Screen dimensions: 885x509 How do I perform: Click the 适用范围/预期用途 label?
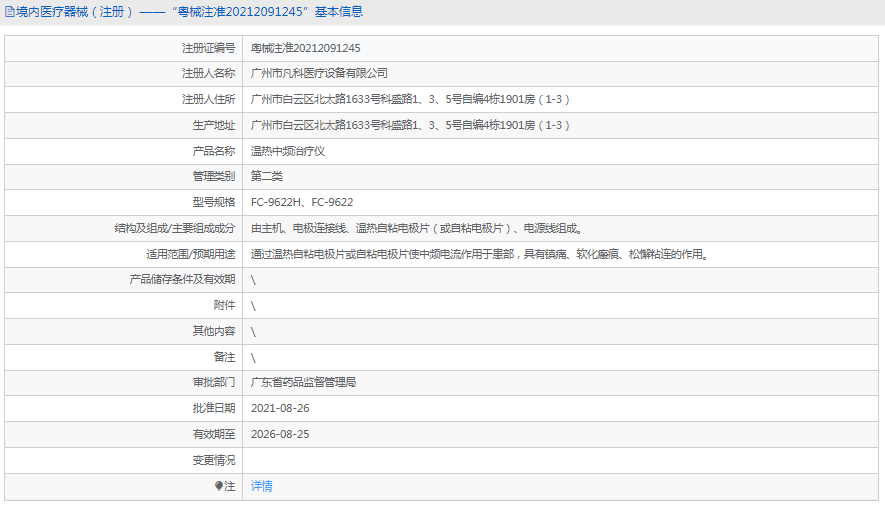190,254
